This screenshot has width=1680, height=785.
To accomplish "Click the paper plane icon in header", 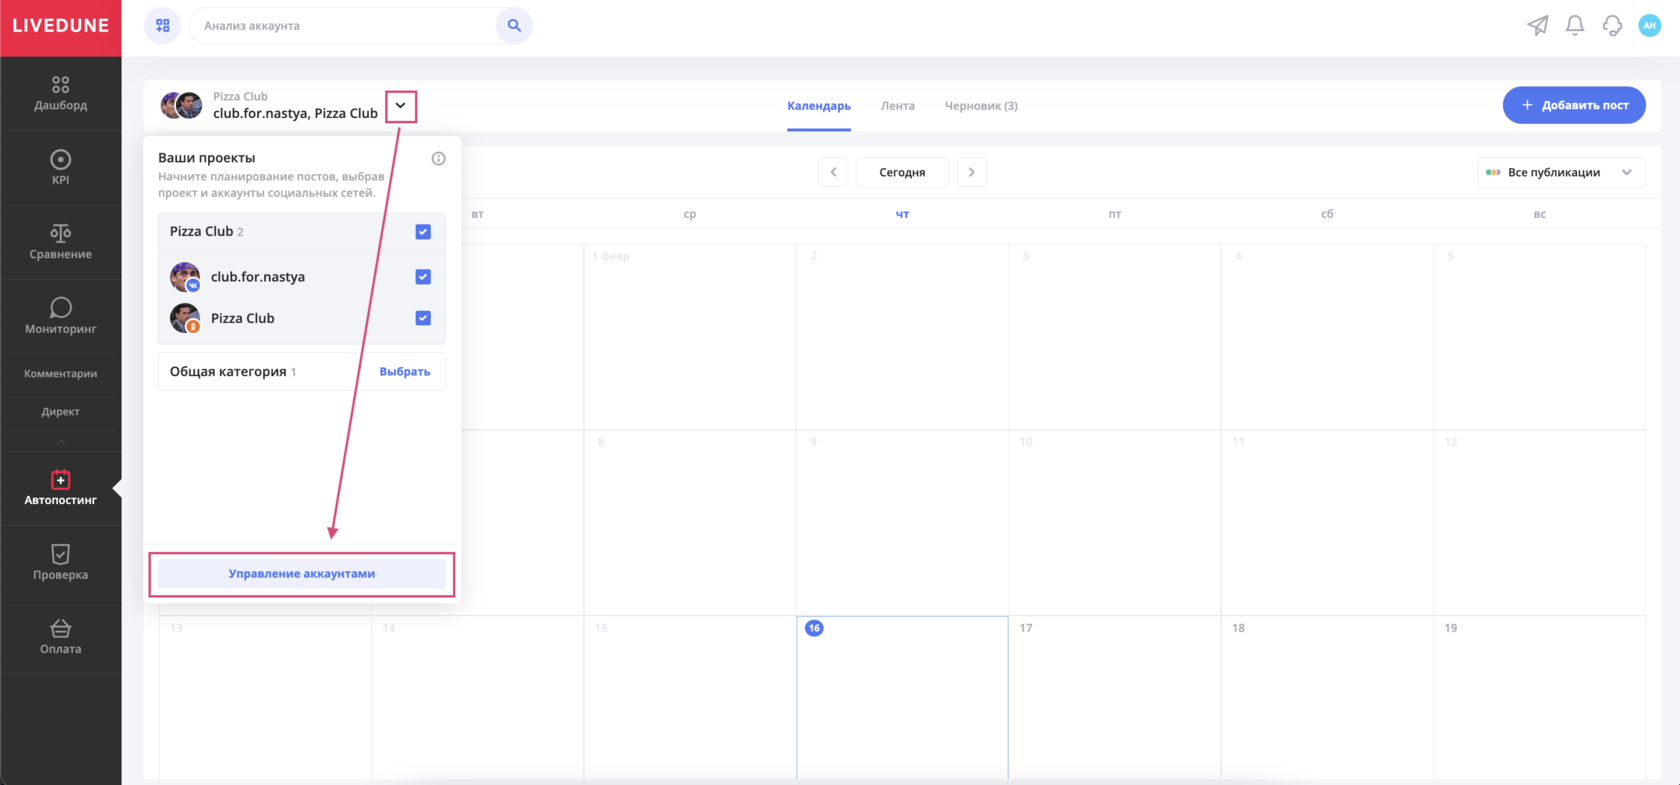I will click(1537, 26).
